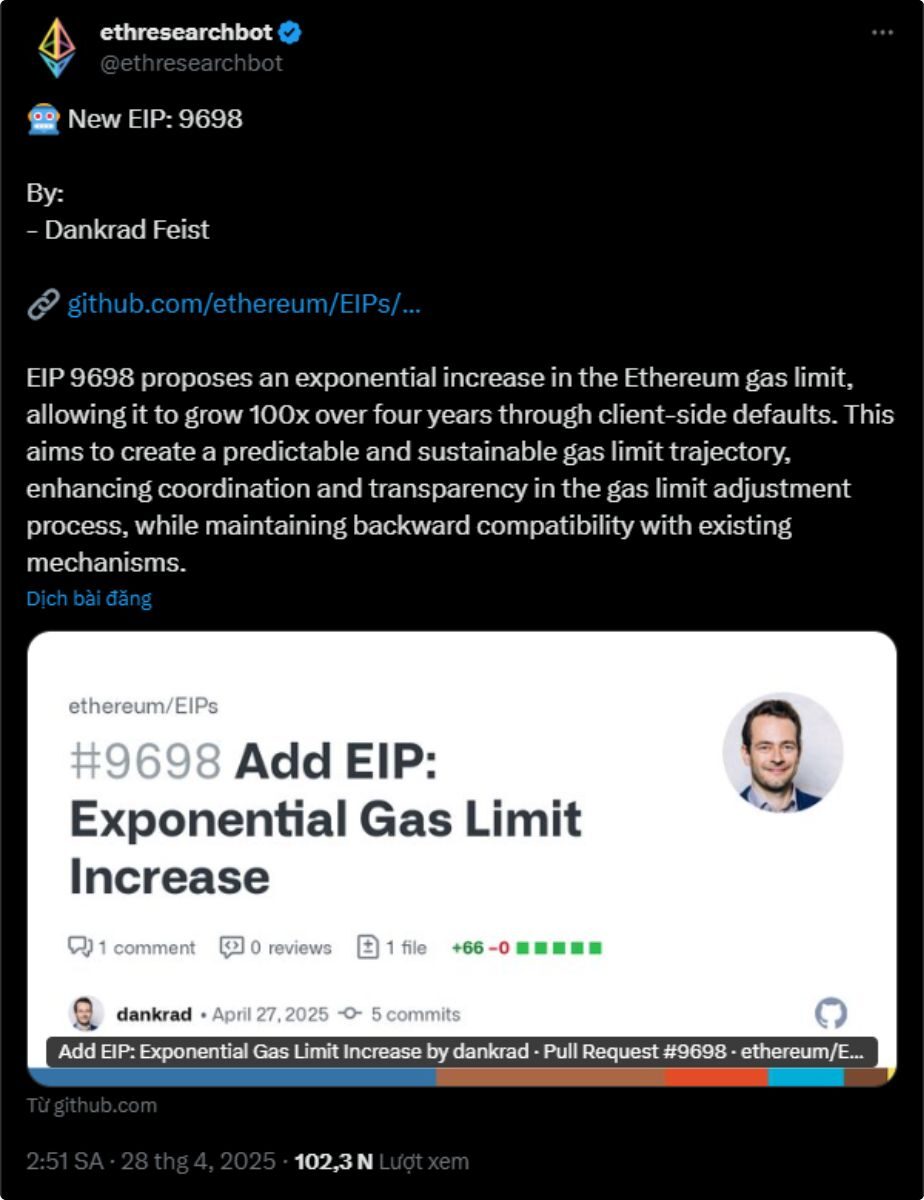Click "Dịch bài đăng" translate link
The height and width of the screenshot is (1200, 924).
click(x=89, y=599)
